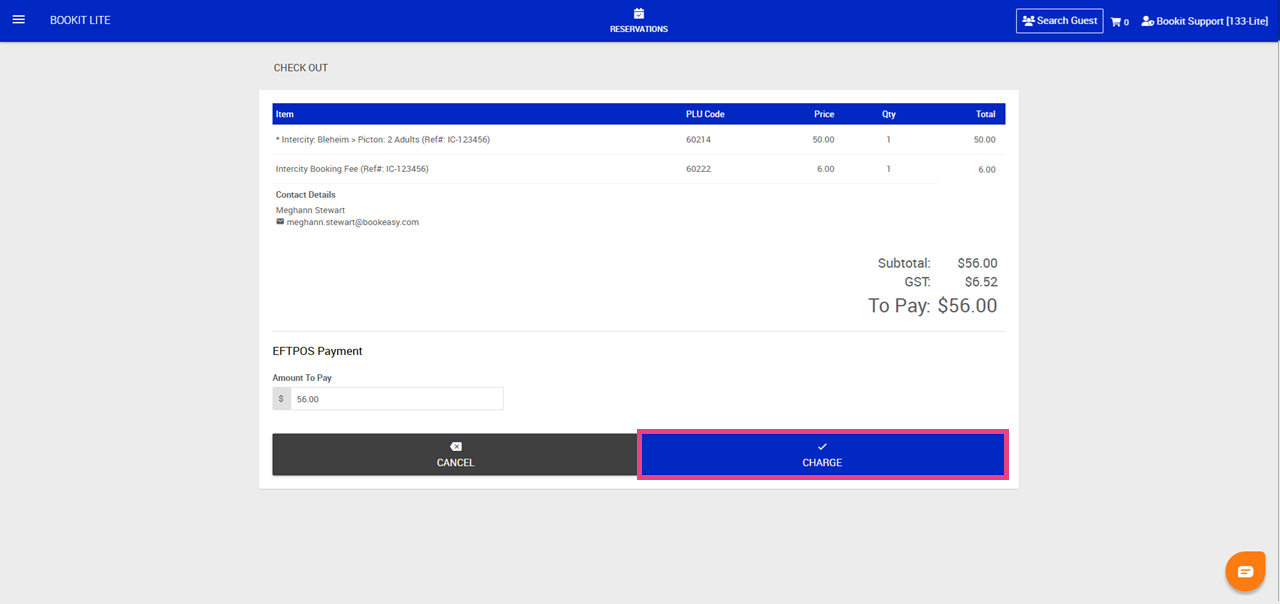
Task: Select the PLU Code column header
Action: click(705, 114)
